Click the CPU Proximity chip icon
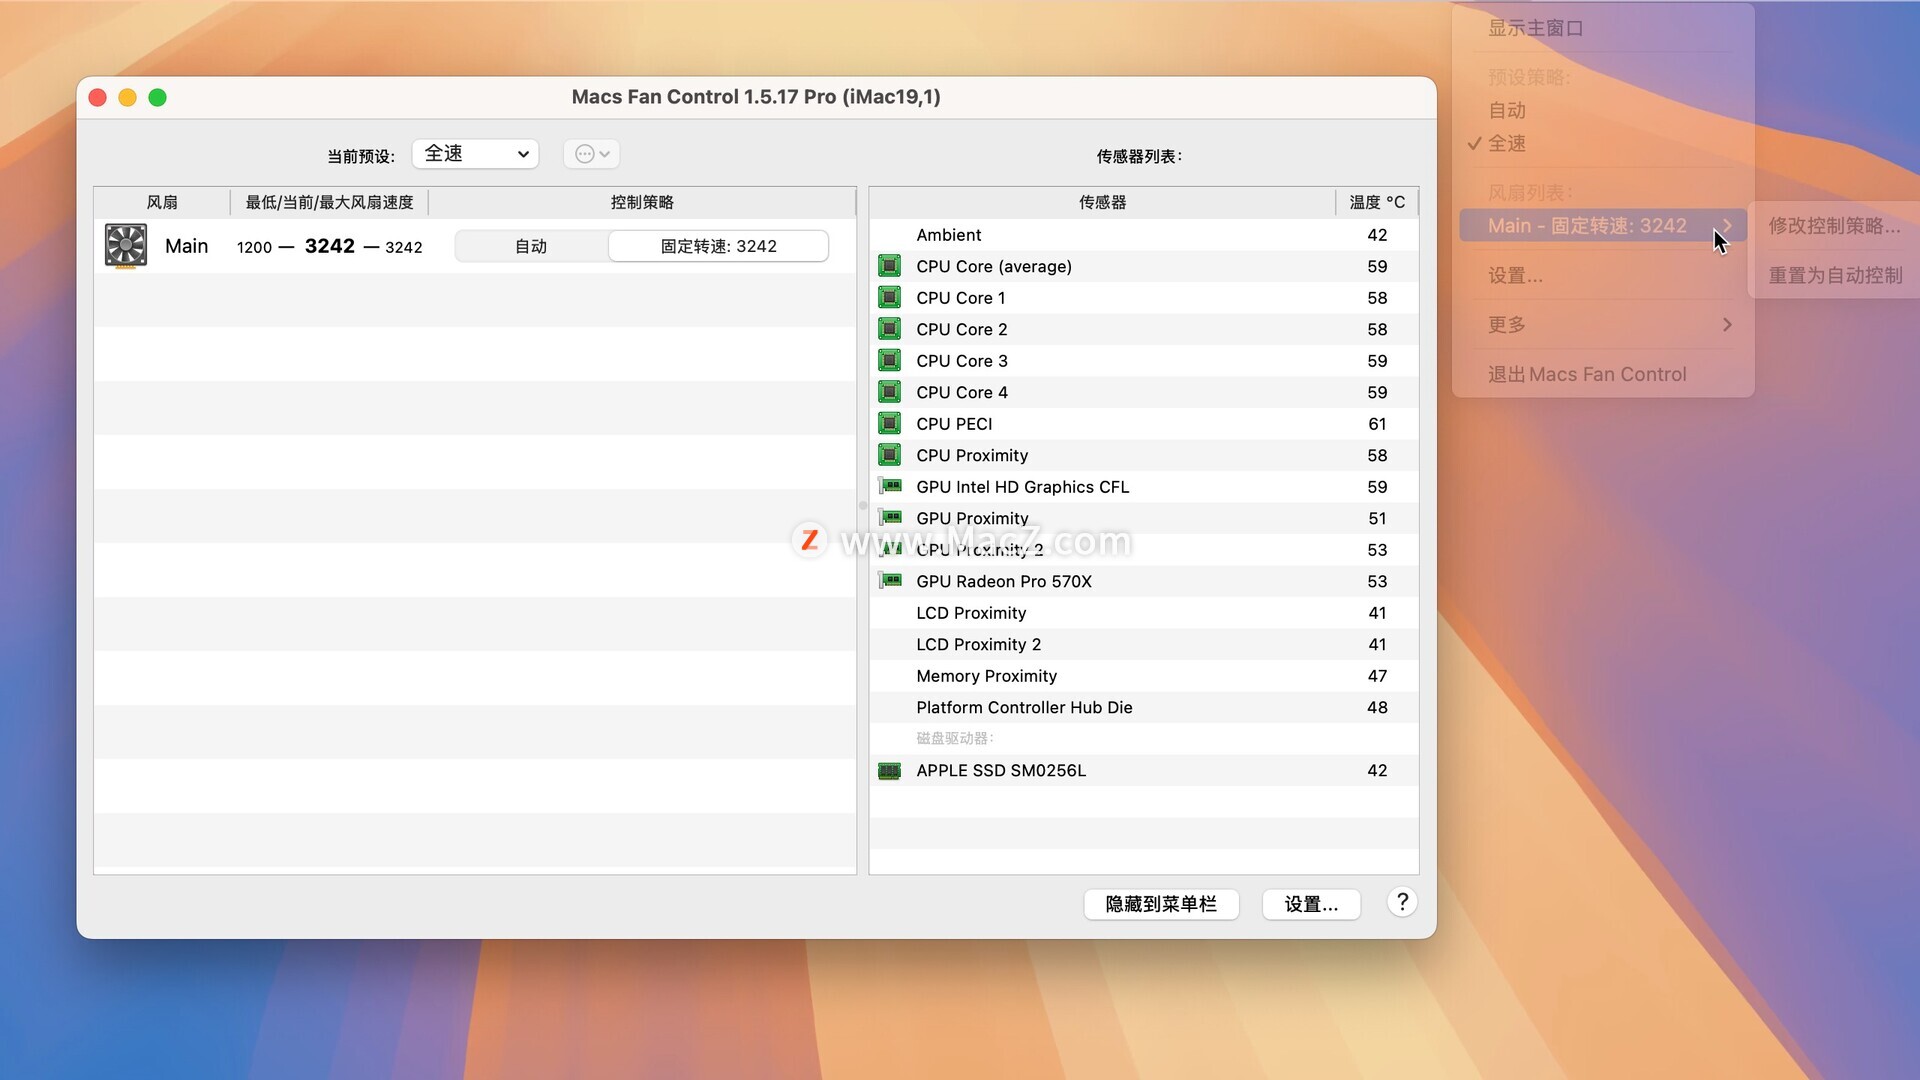 [889, 455]
